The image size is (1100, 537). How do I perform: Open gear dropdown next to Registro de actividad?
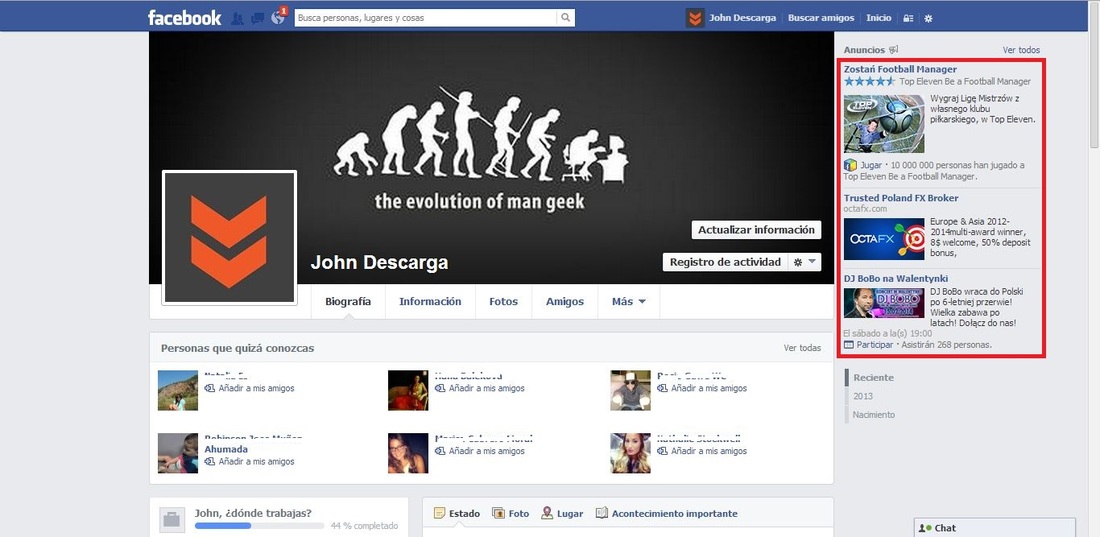805,262
